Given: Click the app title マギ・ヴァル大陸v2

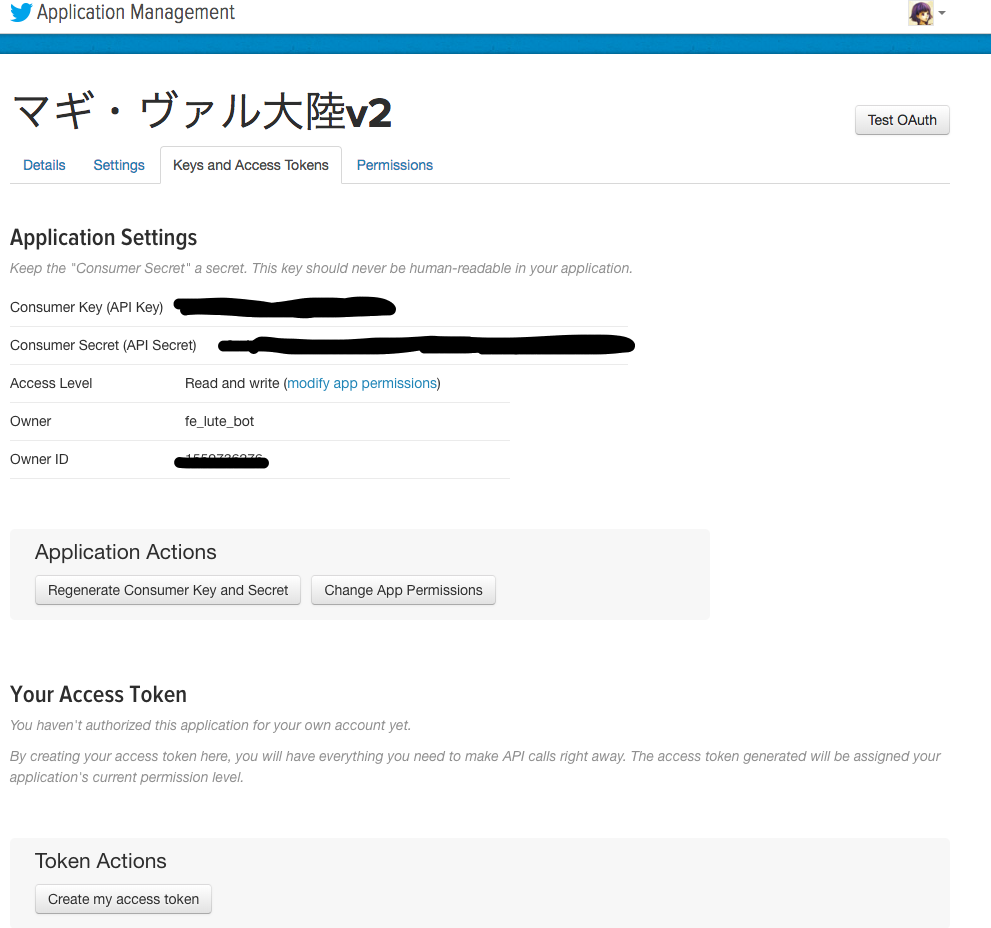Looking at the screenshot, I should point(202,111).
